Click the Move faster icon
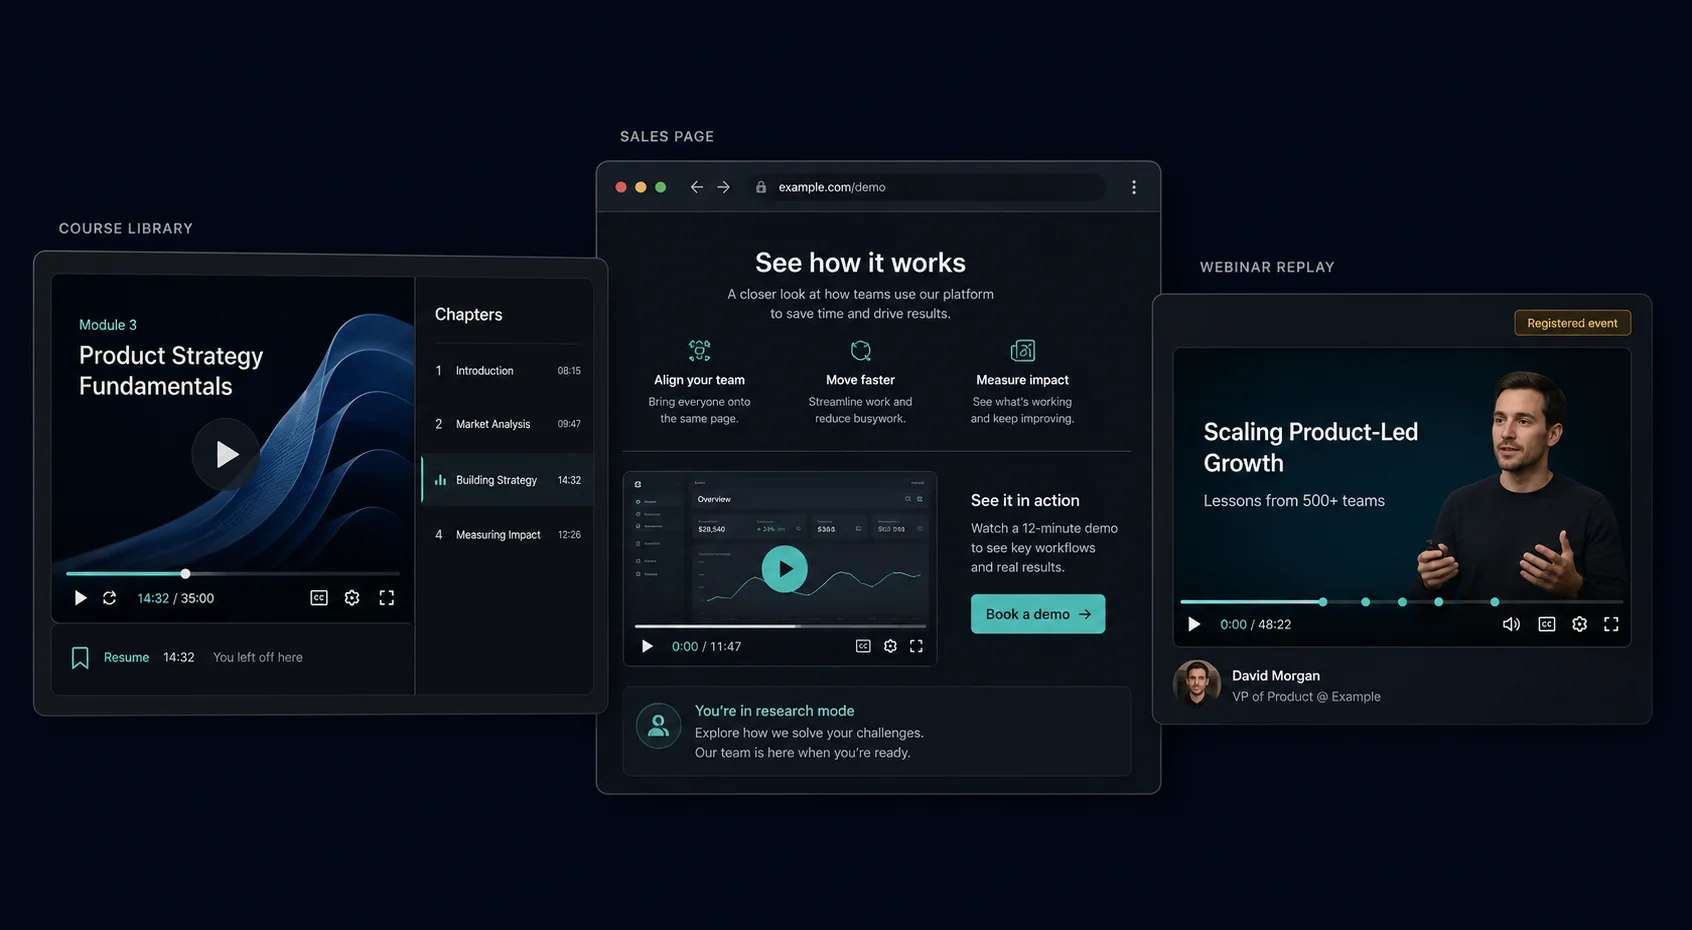 click(x=861, y=350)
